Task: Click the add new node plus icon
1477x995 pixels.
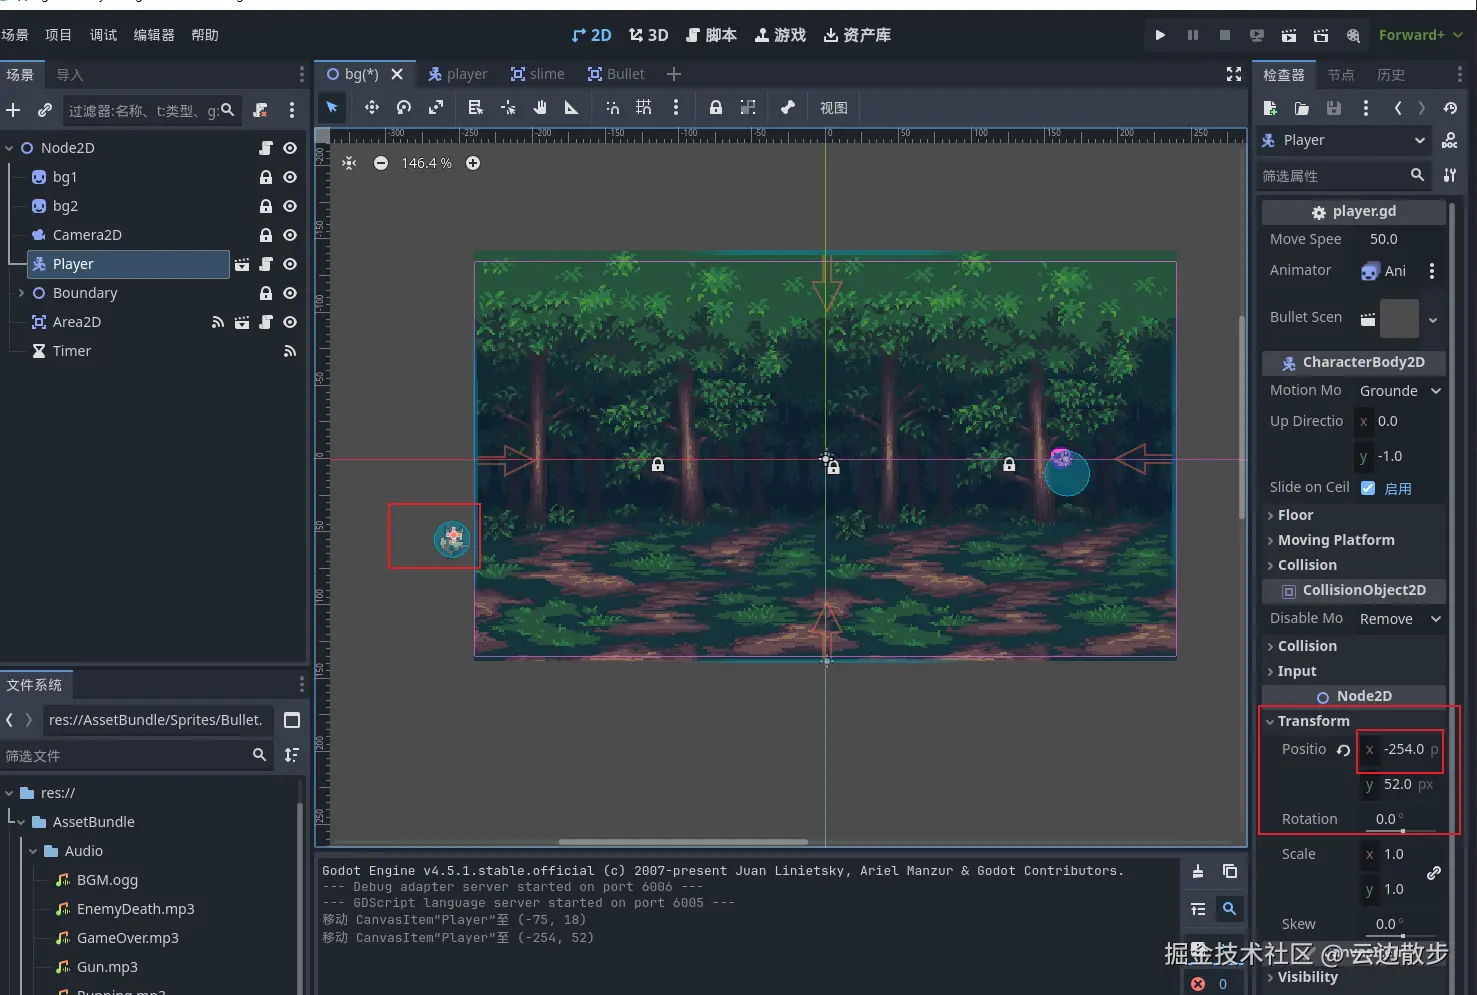Action: [x=13, y=110]
